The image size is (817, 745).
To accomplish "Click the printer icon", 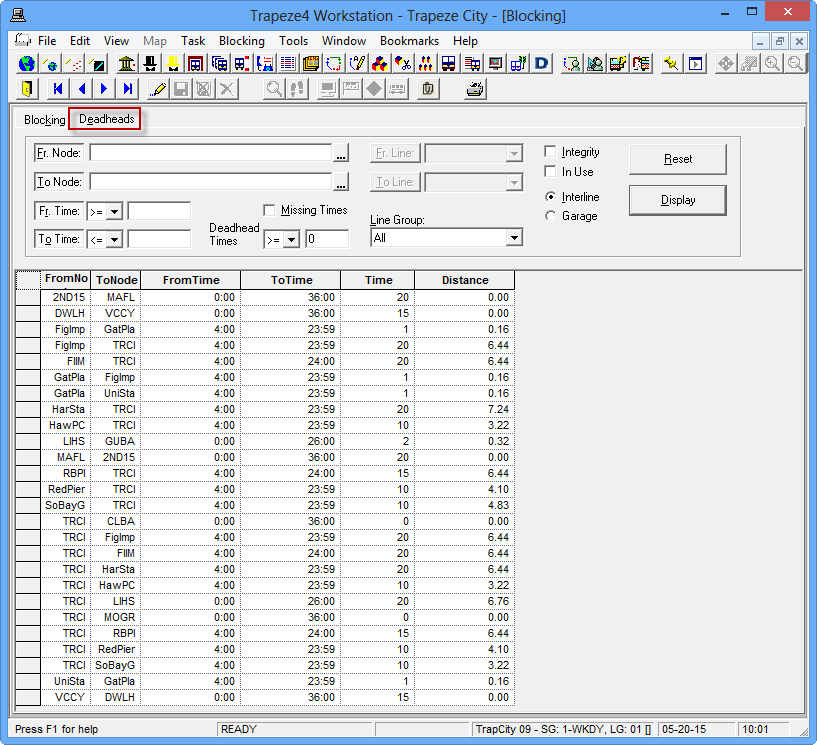I will coord(475,89).
